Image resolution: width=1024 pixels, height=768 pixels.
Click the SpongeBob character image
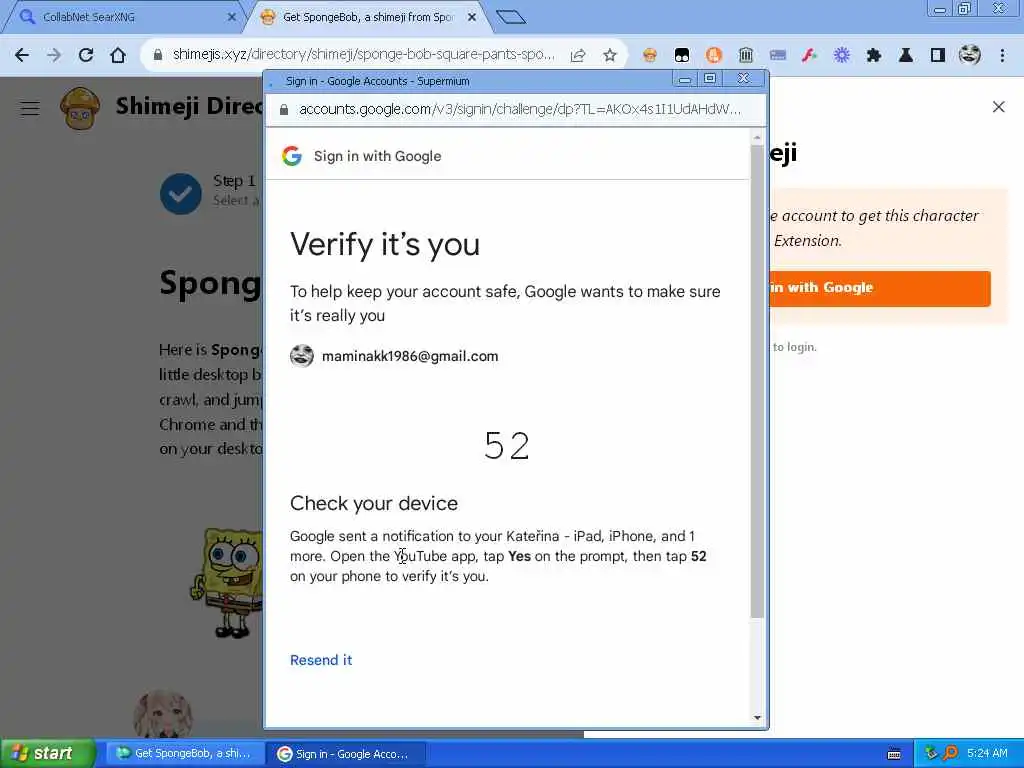[x=227, y=583]
